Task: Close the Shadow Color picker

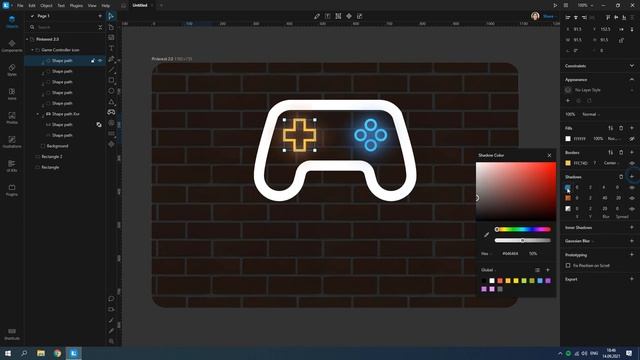Action: click(x=549, y=156)
